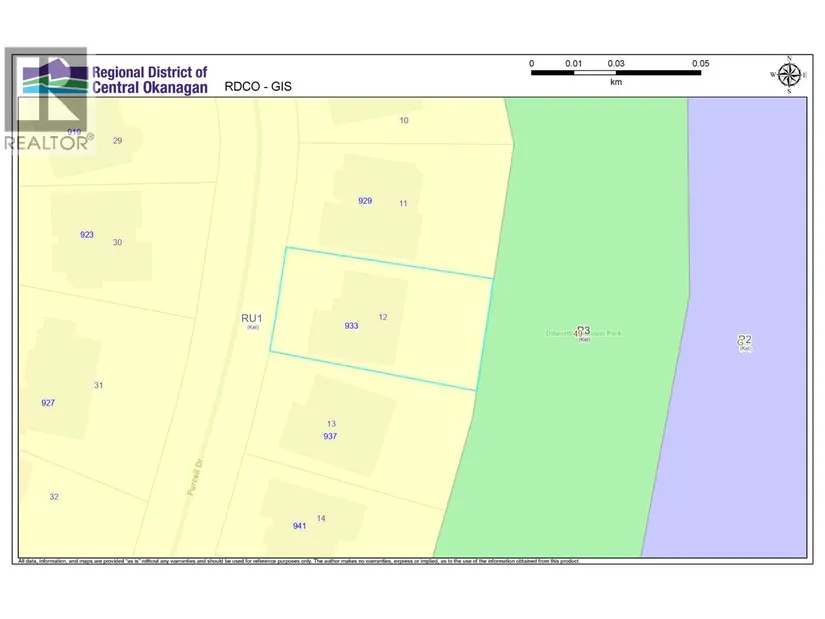Select parcel address 933 in highlighted lot
Viewport: 825px width, 619px height.
point(351,326)
